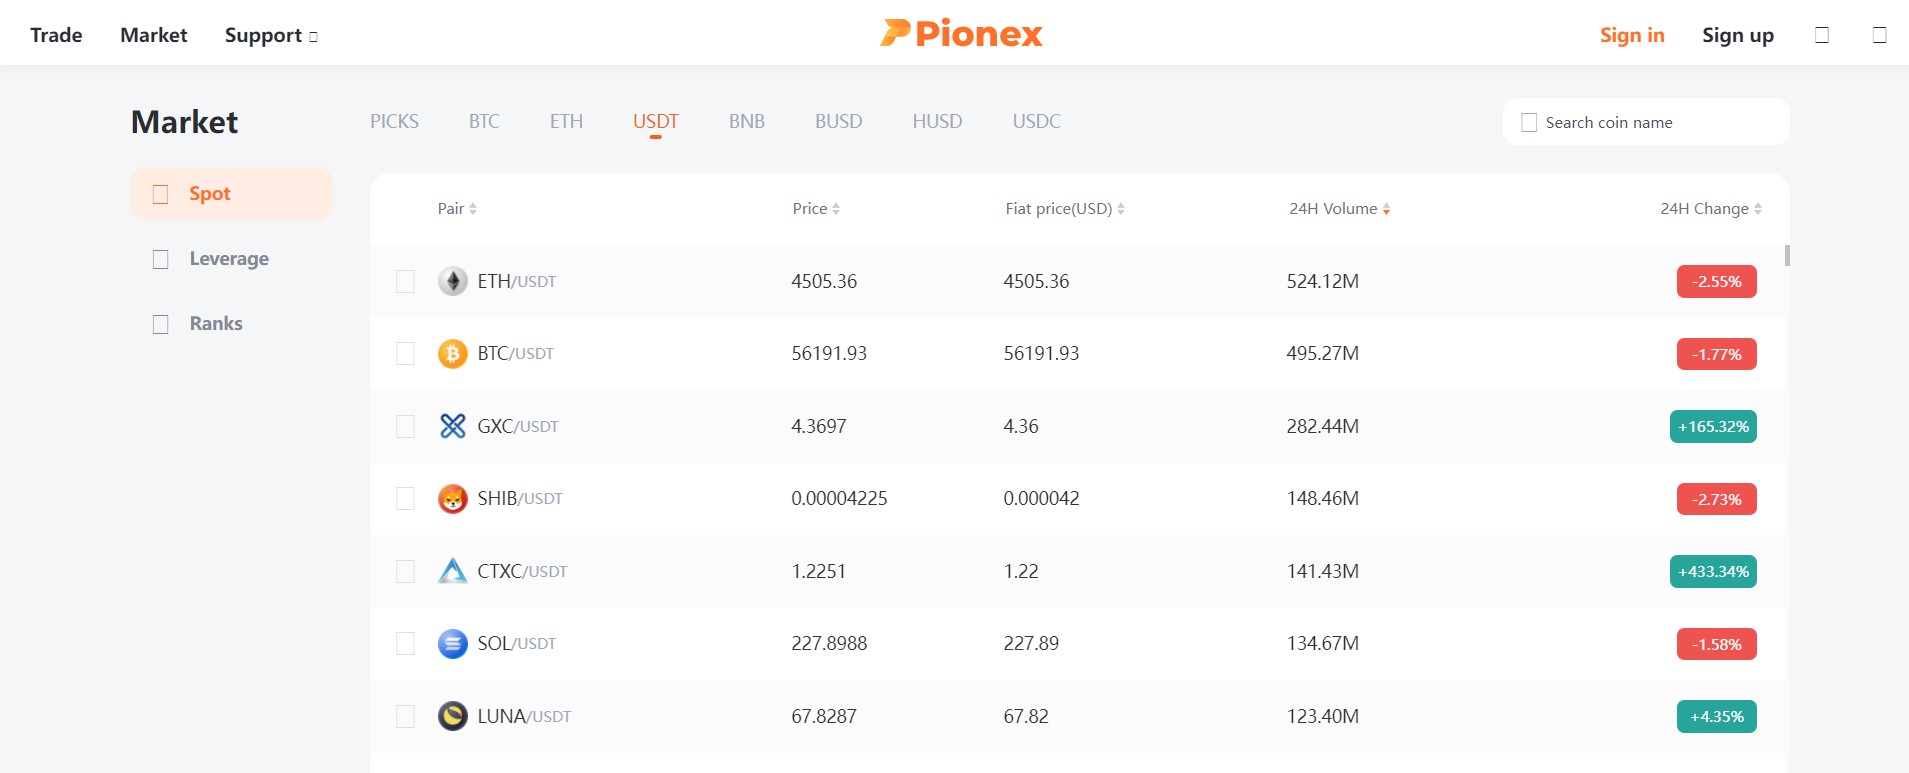Click the LUNA coin icon

tap(453, 716)
